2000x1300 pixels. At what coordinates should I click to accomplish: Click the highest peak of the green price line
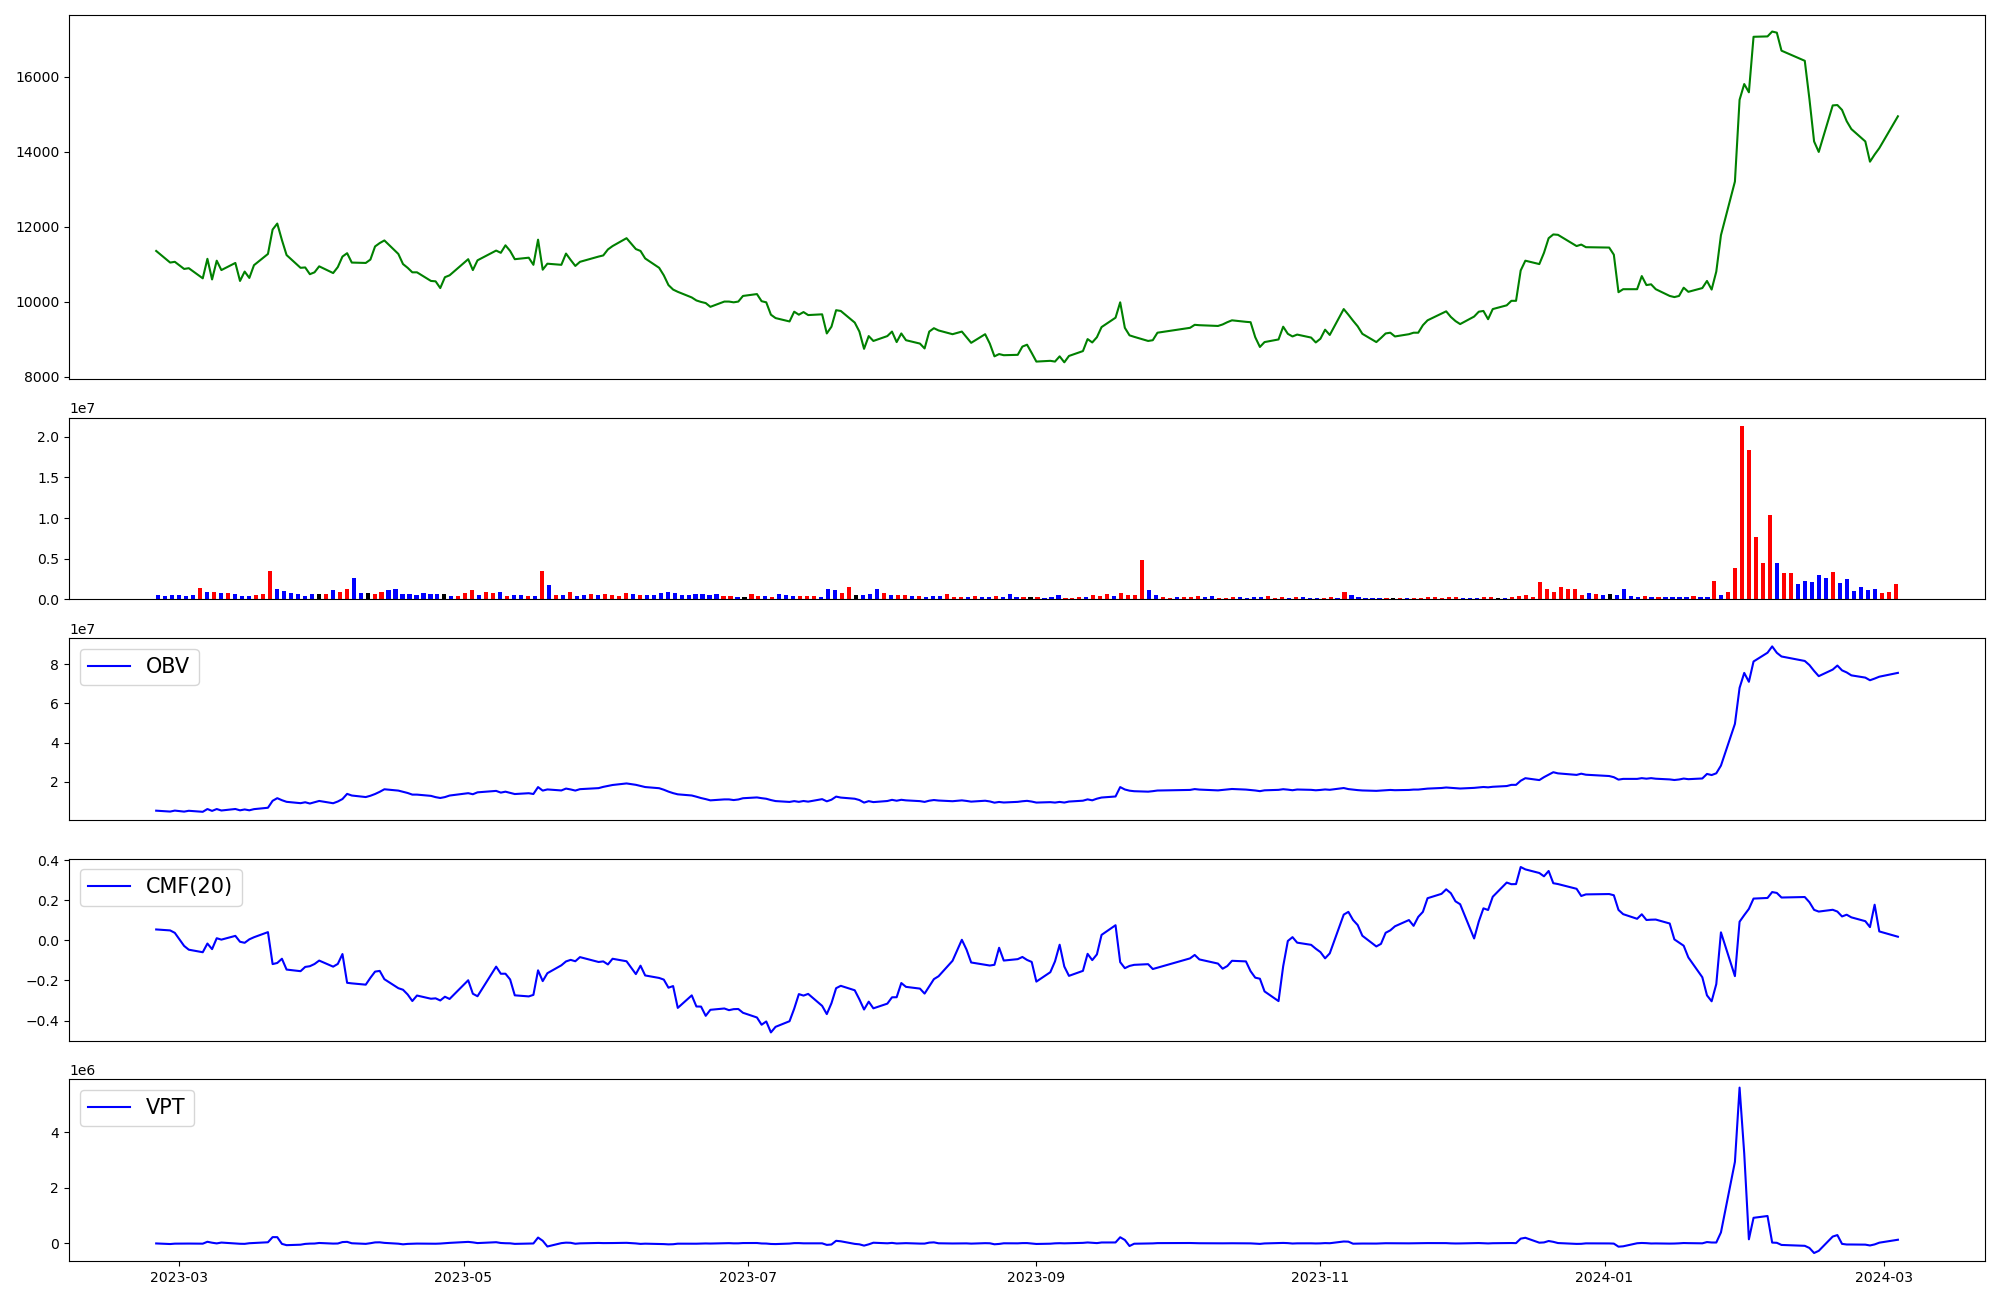click(1773, 32)
